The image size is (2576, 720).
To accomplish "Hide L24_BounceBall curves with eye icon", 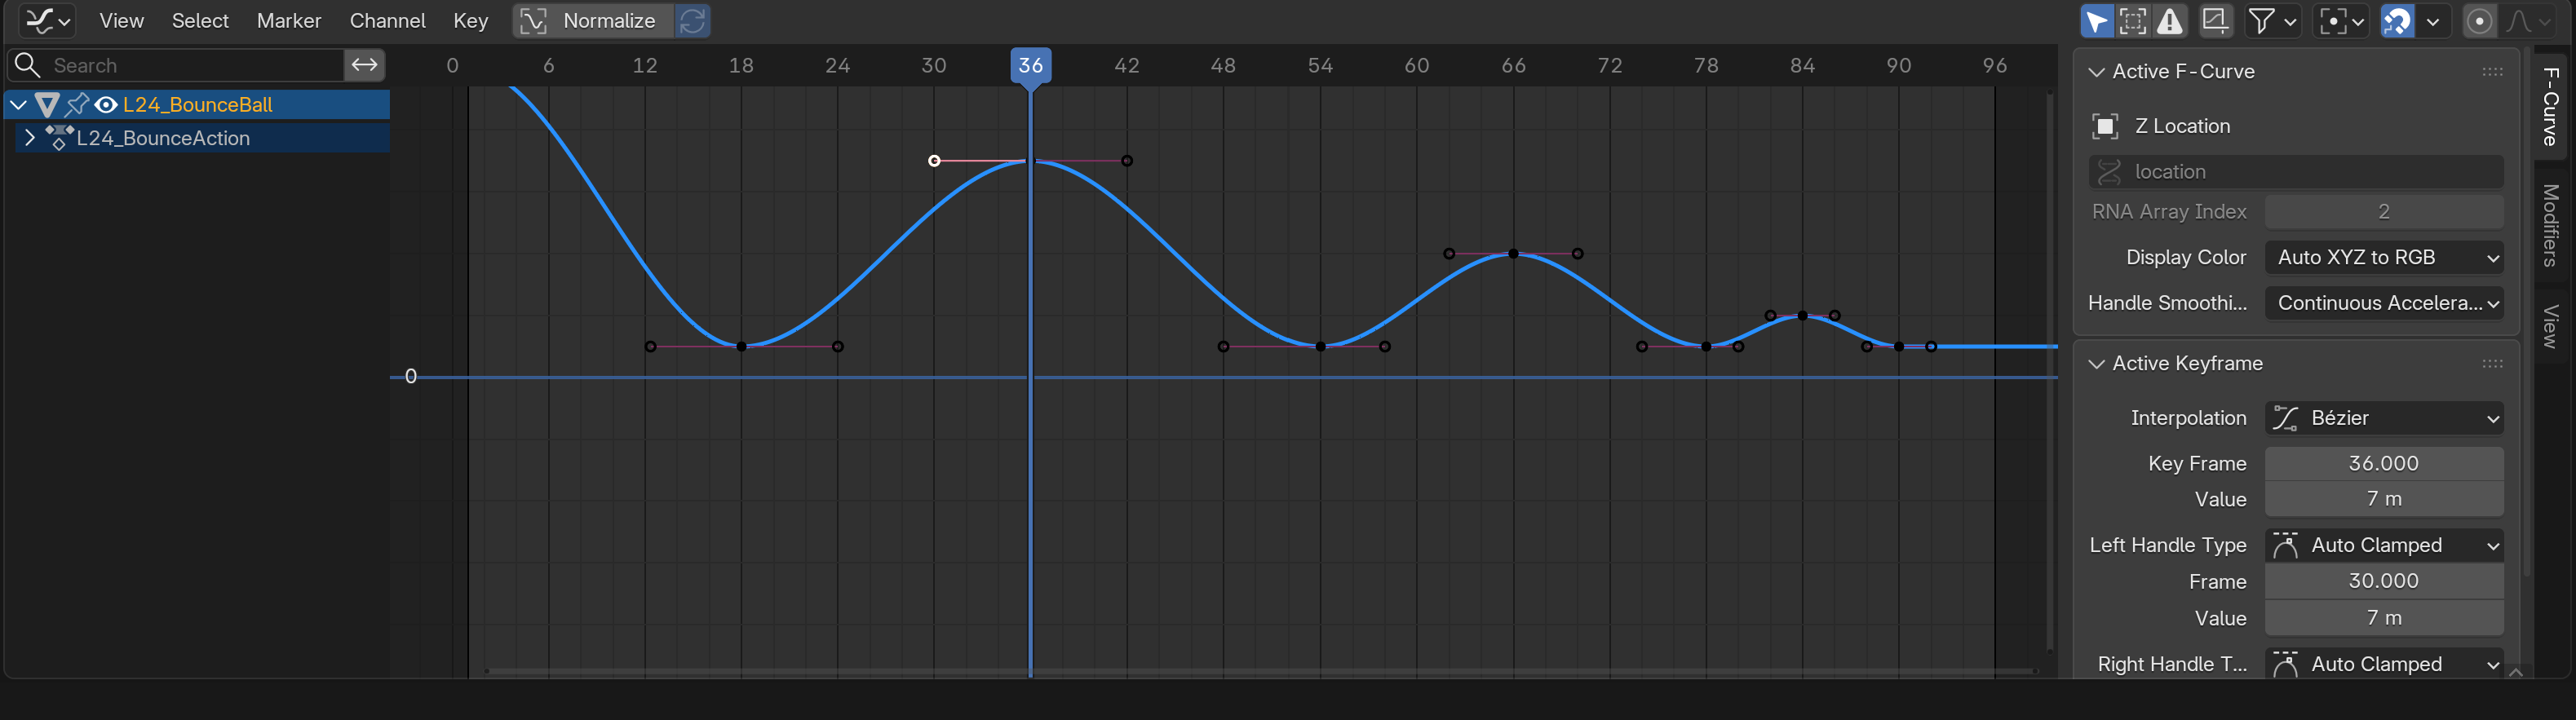I will point(106,104).
